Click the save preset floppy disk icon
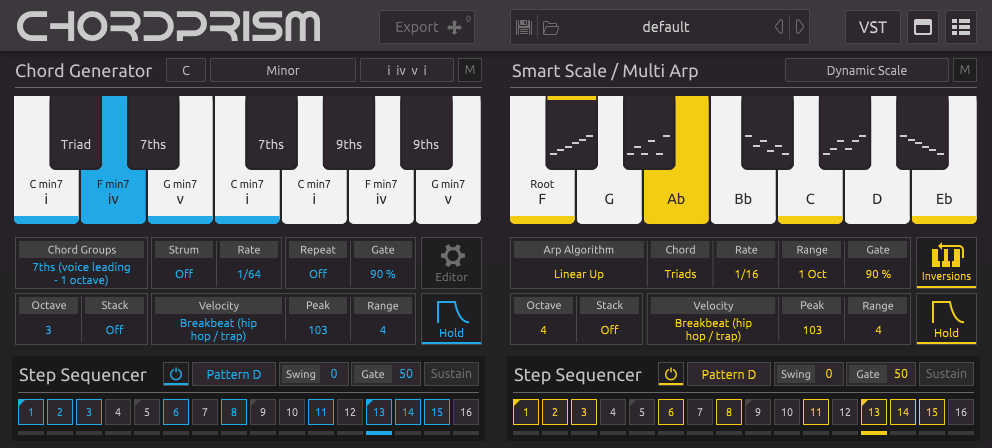Image resolution: width=992 pixels, height=448 pixels. (524, 28)
